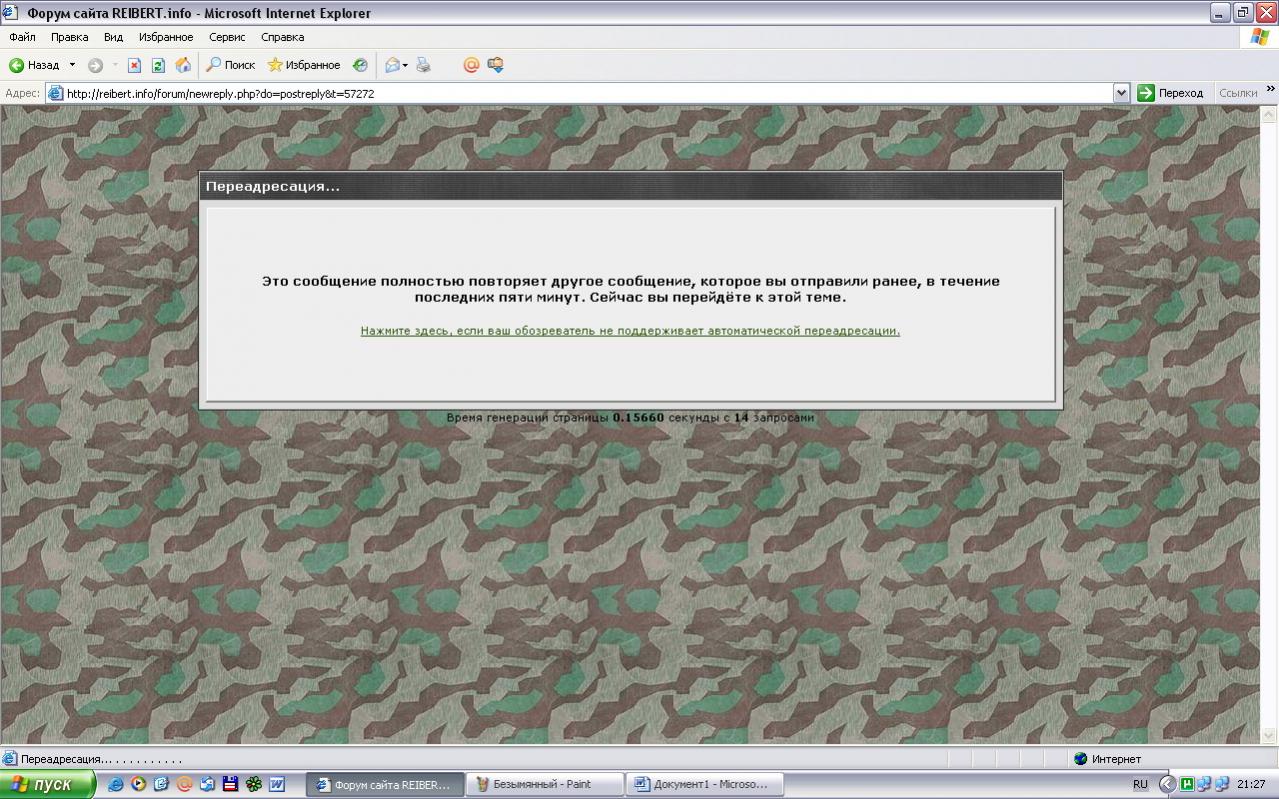Open the Поиск search panel
1279x799 pixels.
point(230,65)
